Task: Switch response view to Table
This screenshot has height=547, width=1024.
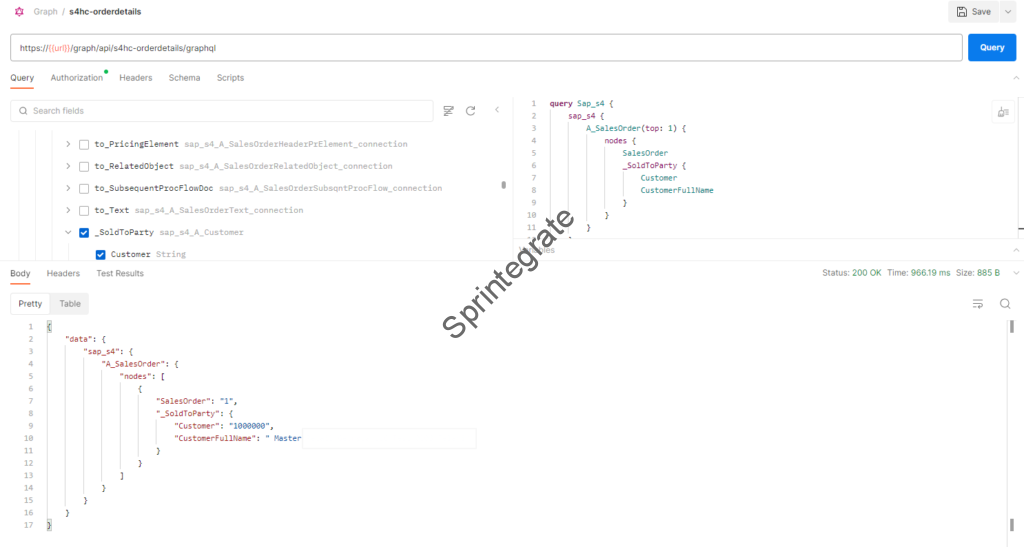Action: click(70, 303)
